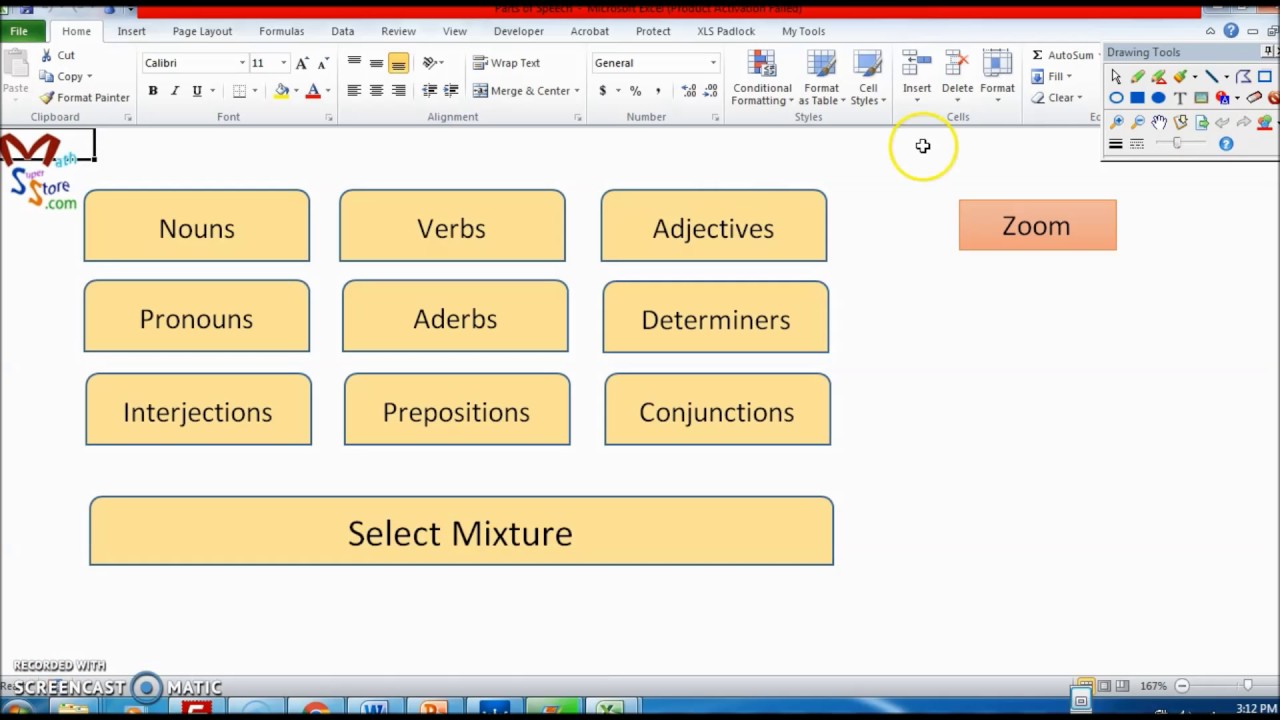Select the eraser tool

click(1254, 98)
